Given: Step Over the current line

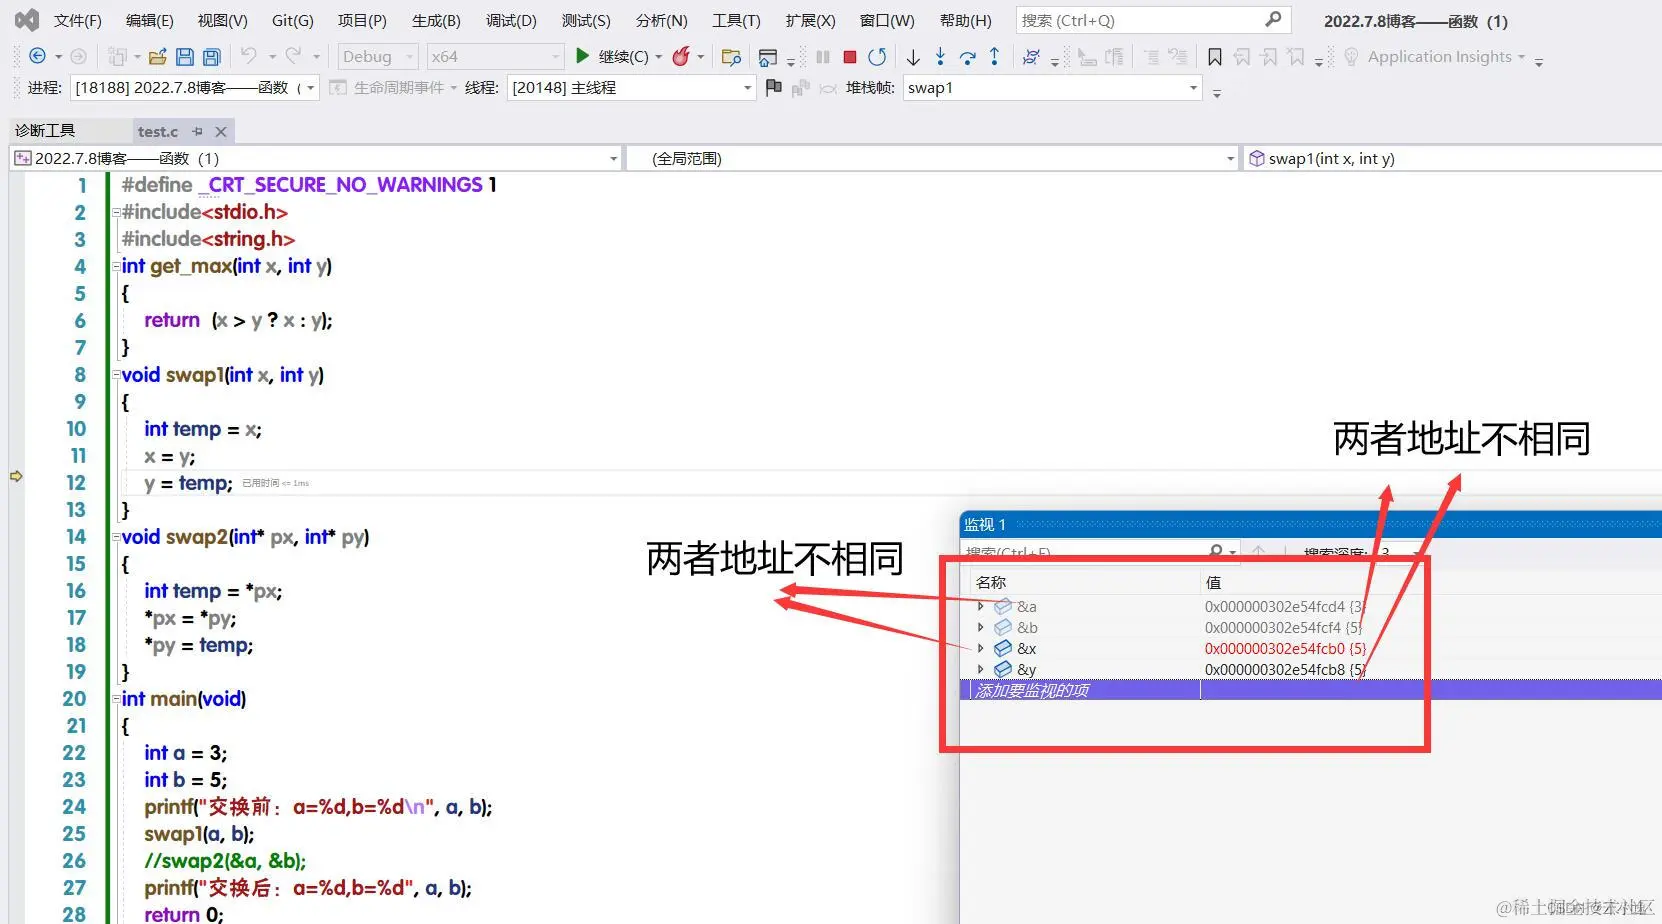Looking at the screenshot, I should [x=966, y=57].
